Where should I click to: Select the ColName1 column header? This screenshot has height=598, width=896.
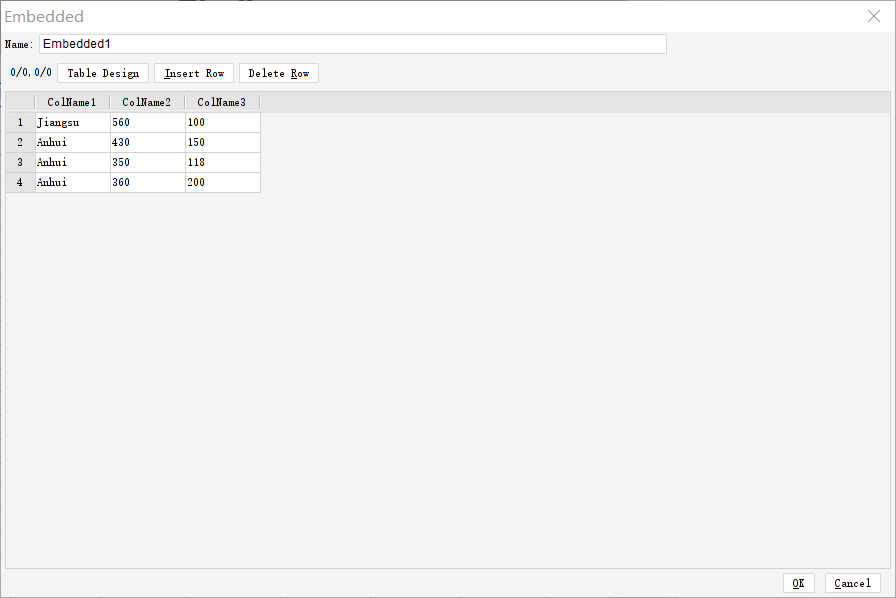tap(71, 101)
